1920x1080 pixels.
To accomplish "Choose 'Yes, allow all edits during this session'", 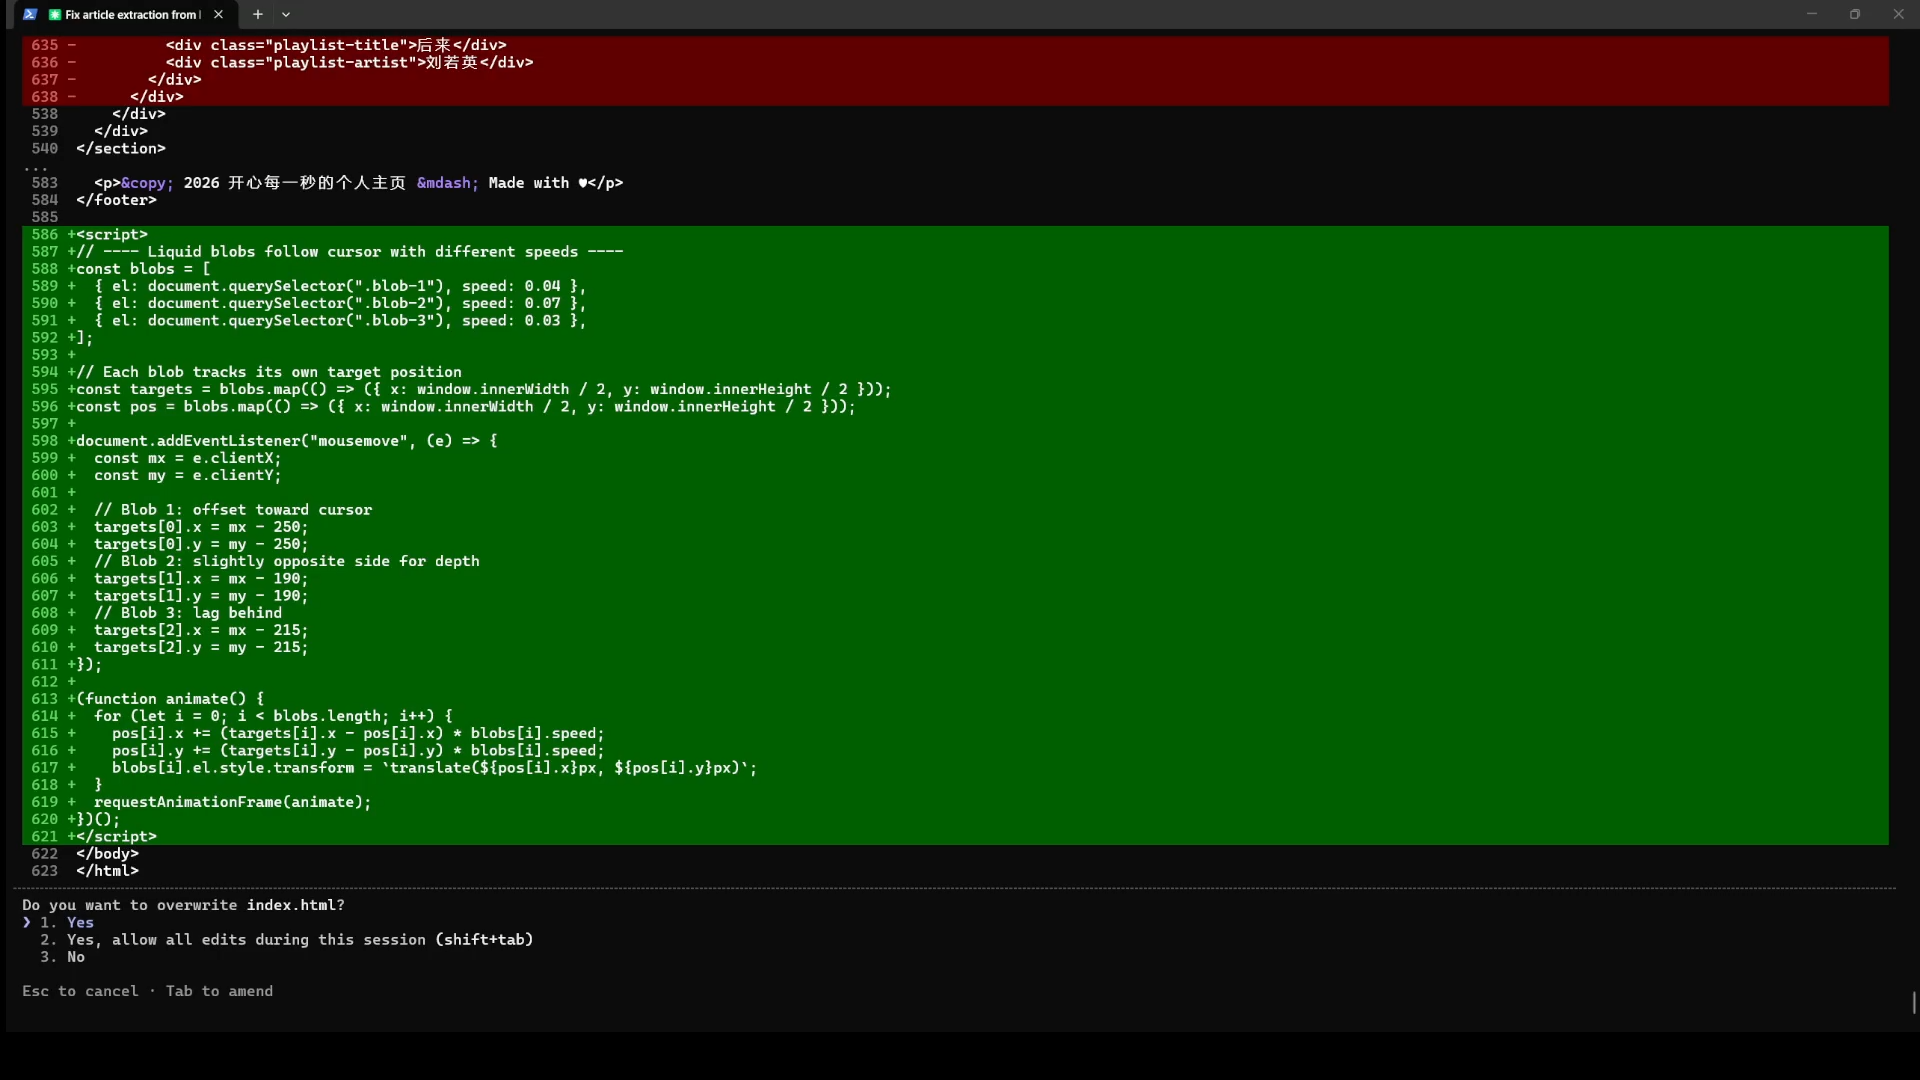I will pos(286,940).
